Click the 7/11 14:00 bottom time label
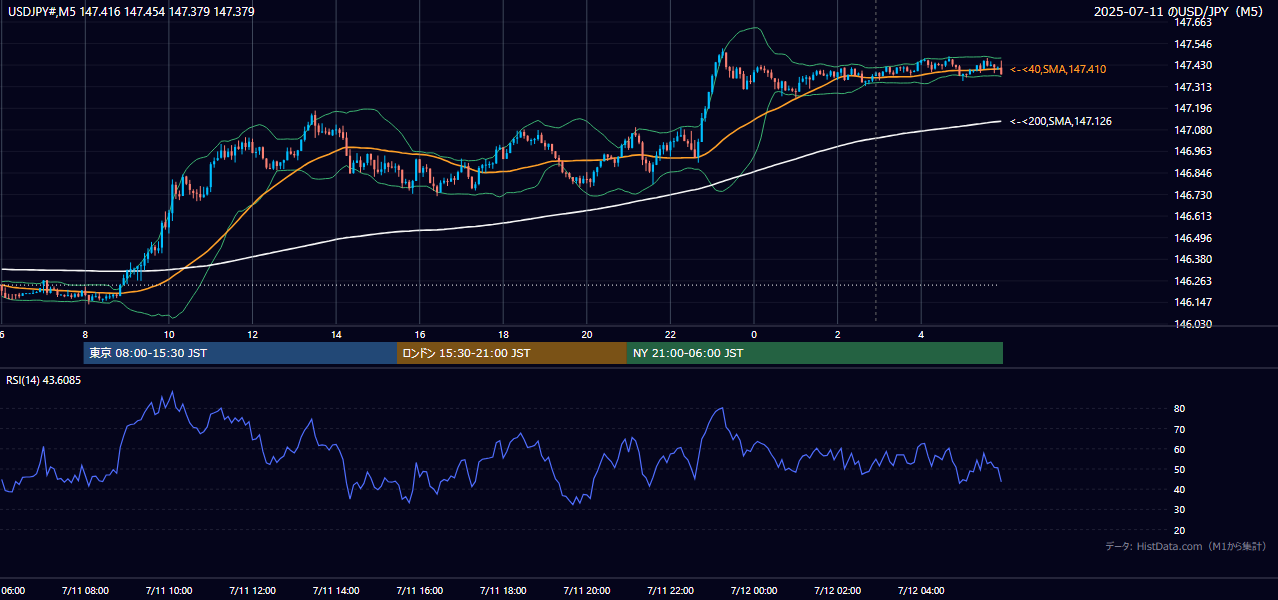The height and width of the screenshot is (600, 1278). [335, 591]
